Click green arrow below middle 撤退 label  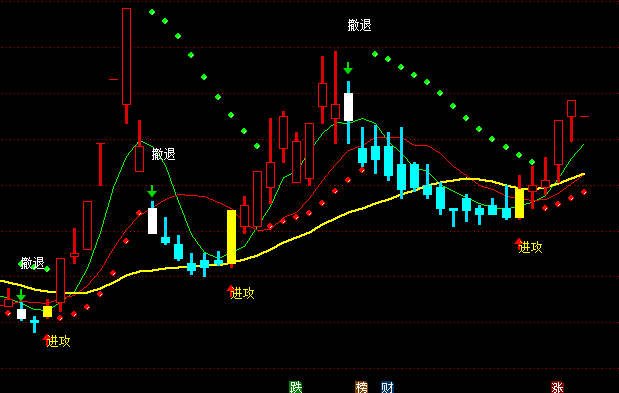[x=152, y=191]
